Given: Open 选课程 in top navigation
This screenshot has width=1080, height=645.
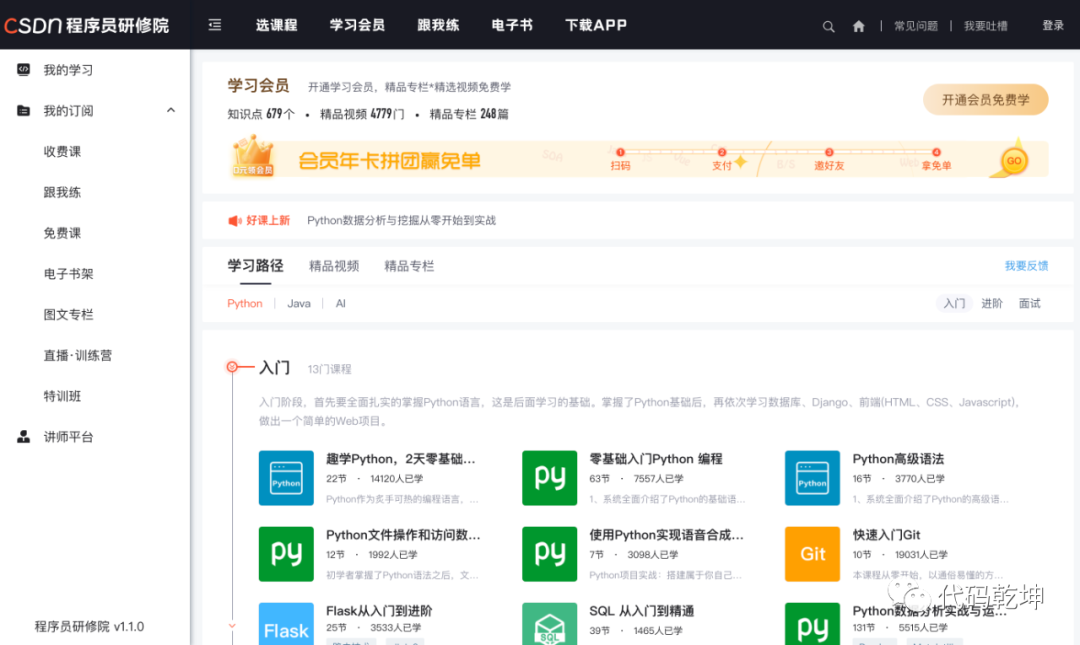Looking at the screenshot, I should 276,25.
